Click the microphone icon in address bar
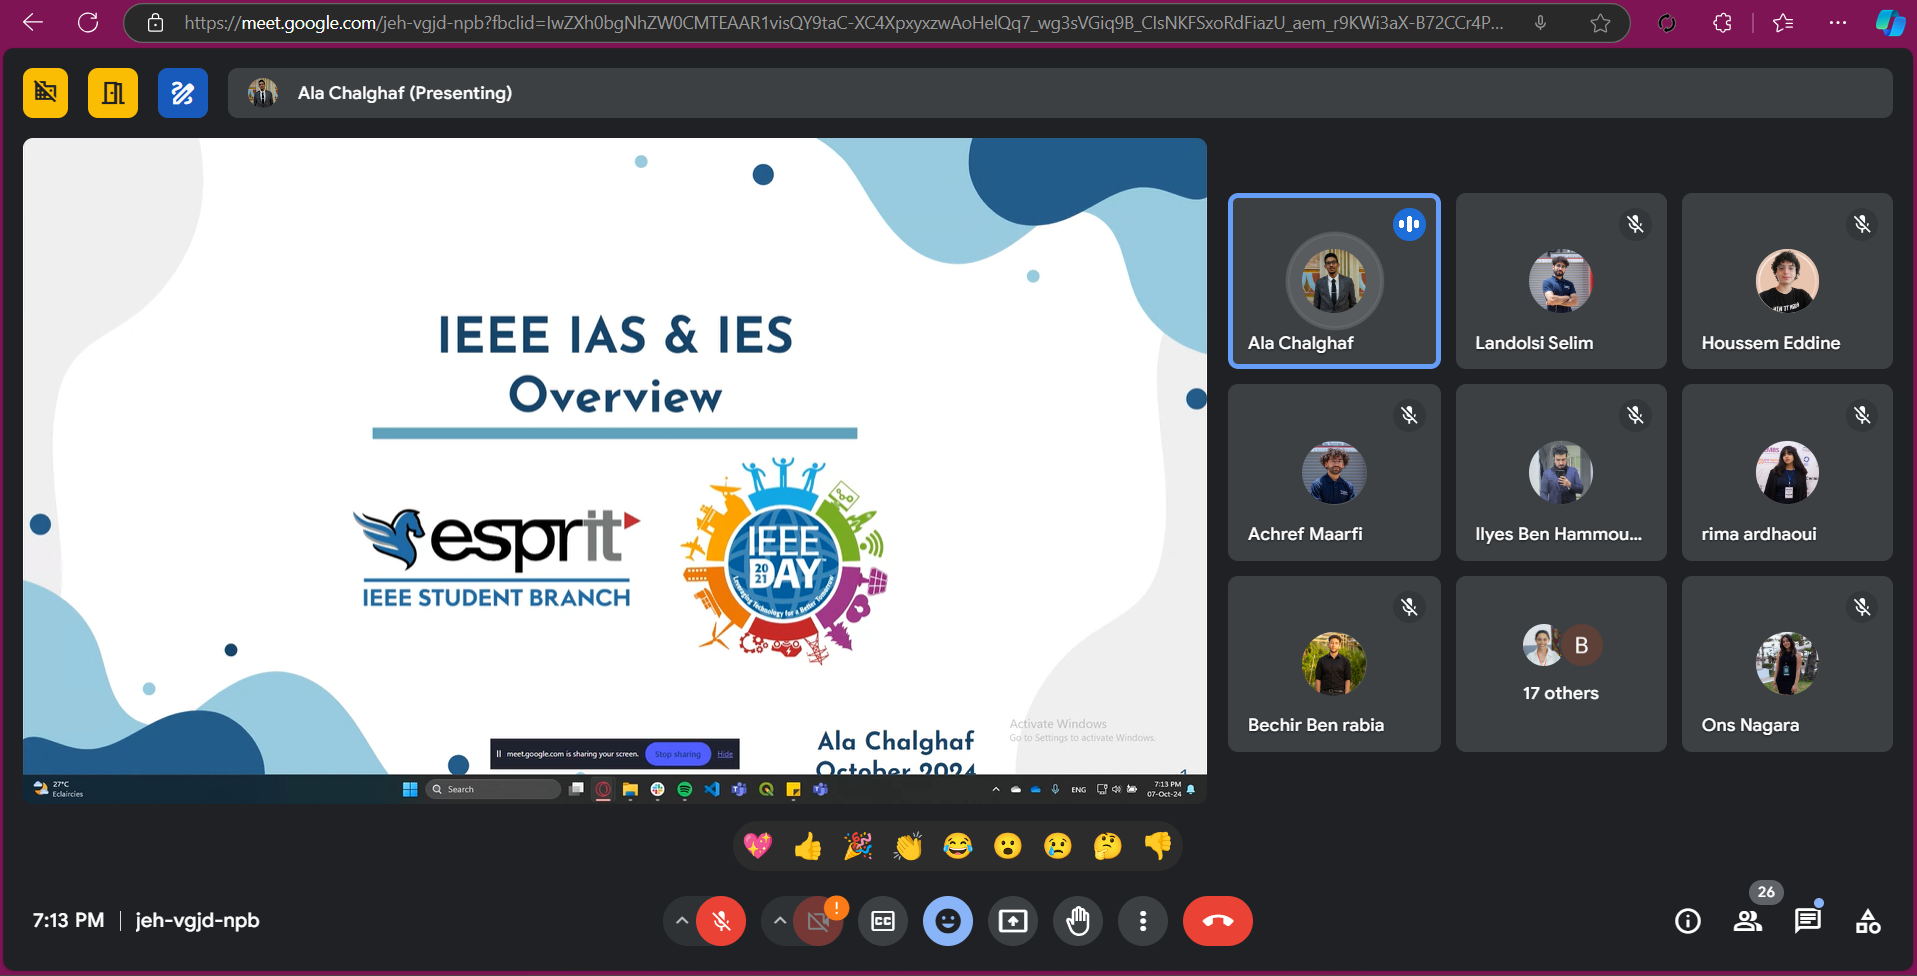The image size is (1917, 976). pyautogui.click(x=1541, y=22)
